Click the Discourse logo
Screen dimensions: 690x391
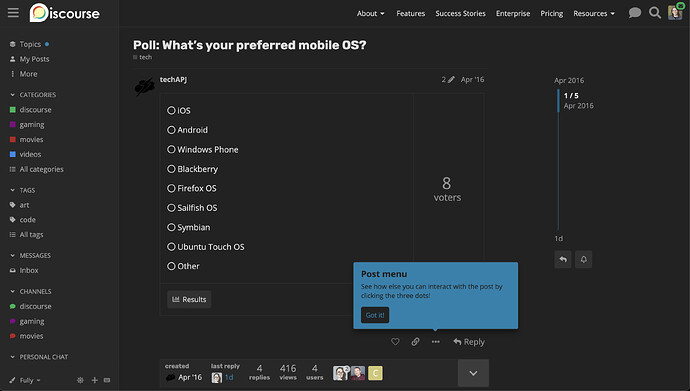[65, 13]
